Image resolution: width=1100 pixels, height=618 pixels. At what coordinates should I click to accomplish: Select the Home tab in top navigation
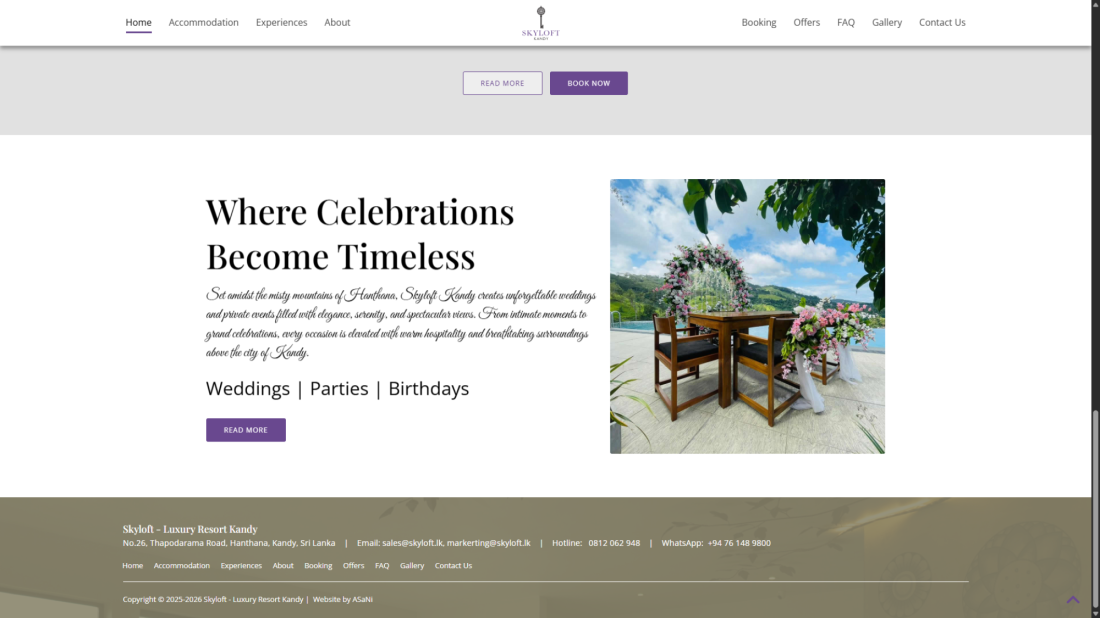[138, 22]
